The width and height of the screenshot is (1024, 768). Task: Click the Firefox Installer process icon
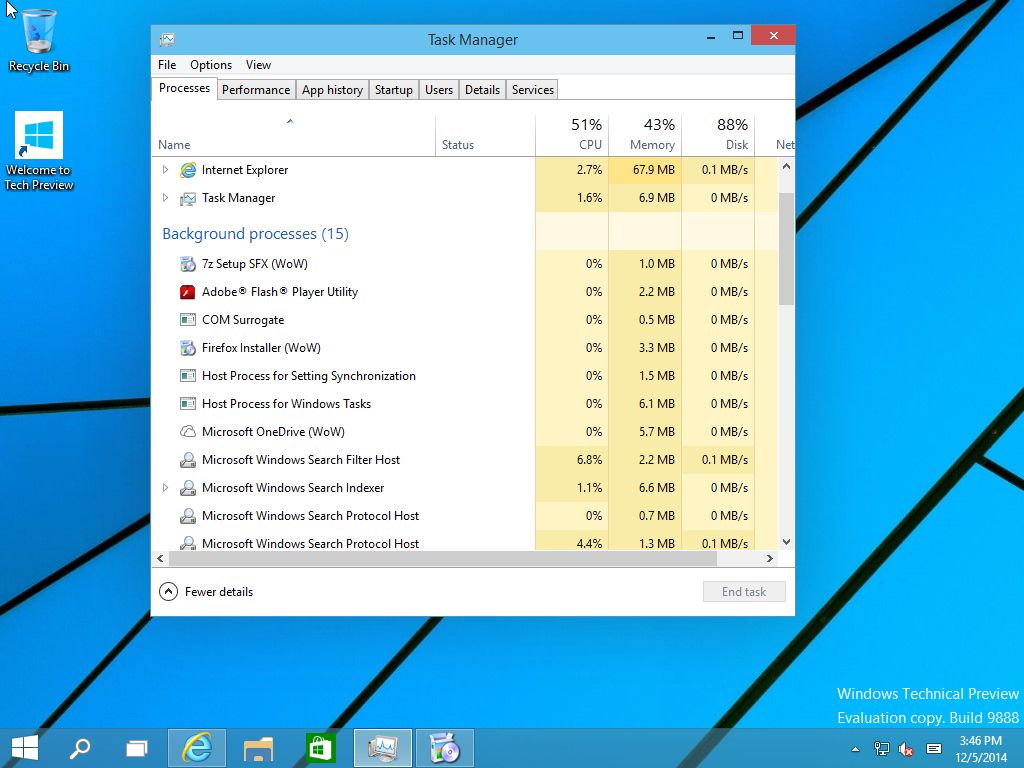[188, 348]
